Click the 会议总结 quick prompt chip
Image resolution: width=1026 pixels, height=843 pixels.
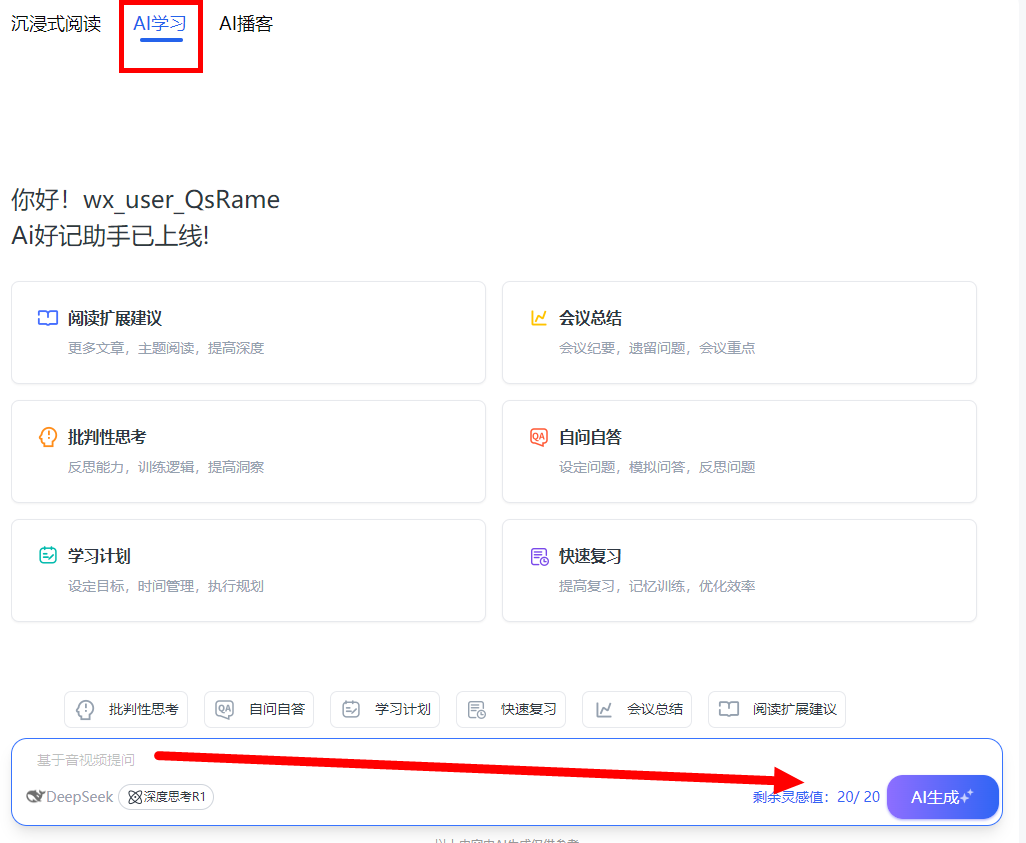(643, 709)
